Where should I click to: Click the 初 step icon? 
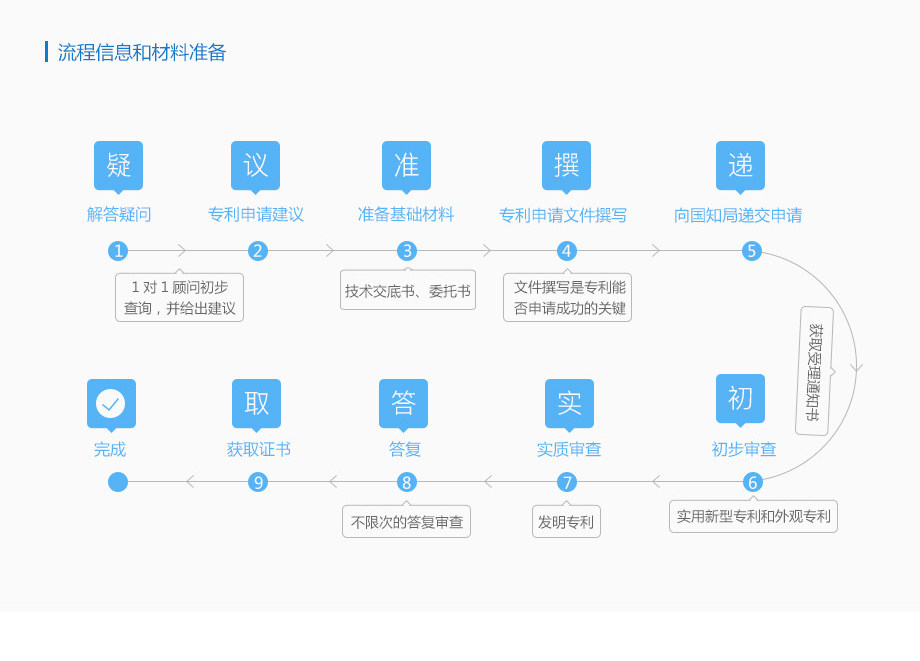740,399
